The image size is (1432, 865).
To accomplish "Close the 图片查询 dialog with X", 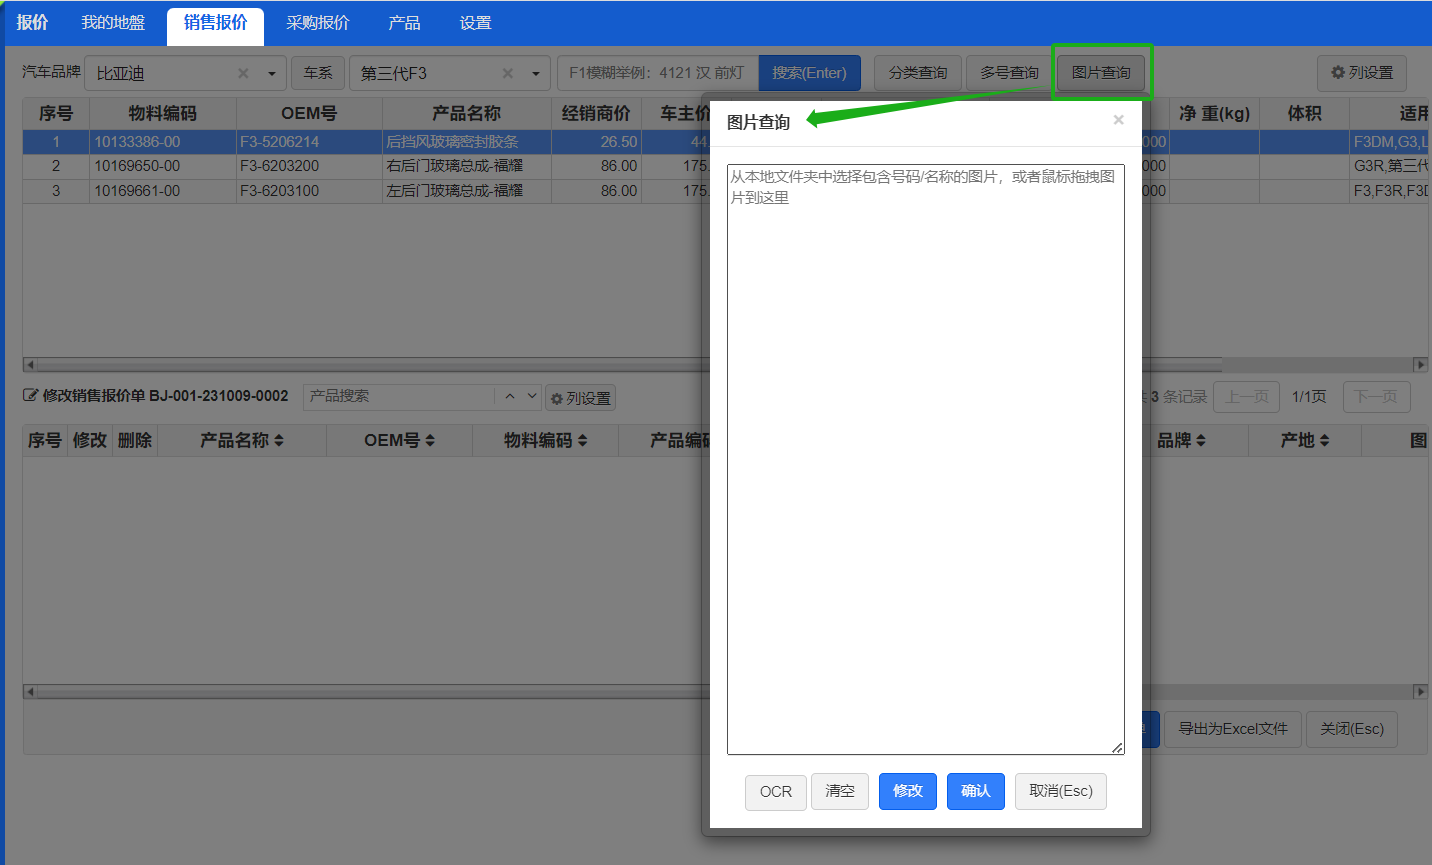I will tap(1118, 120).
